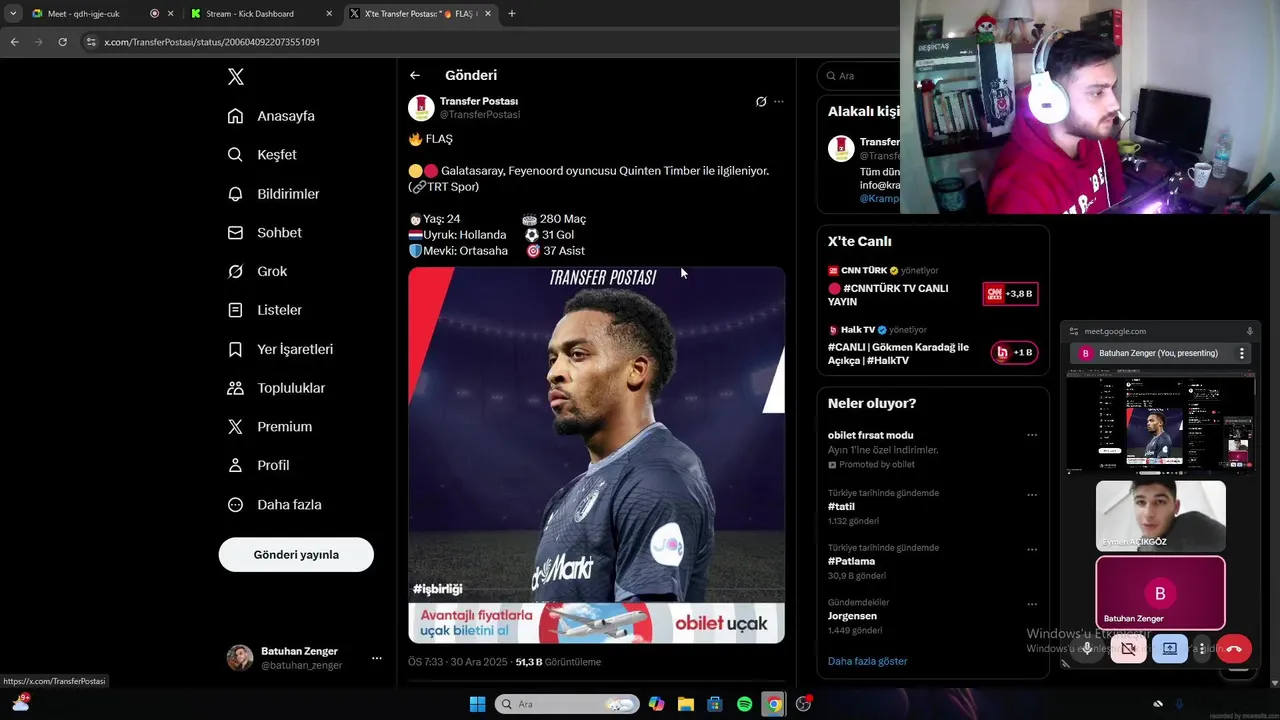1280x720 pixels.
Task: Click the site info icon in address bar
Action: pyautogui.click(x=91, y=42)
